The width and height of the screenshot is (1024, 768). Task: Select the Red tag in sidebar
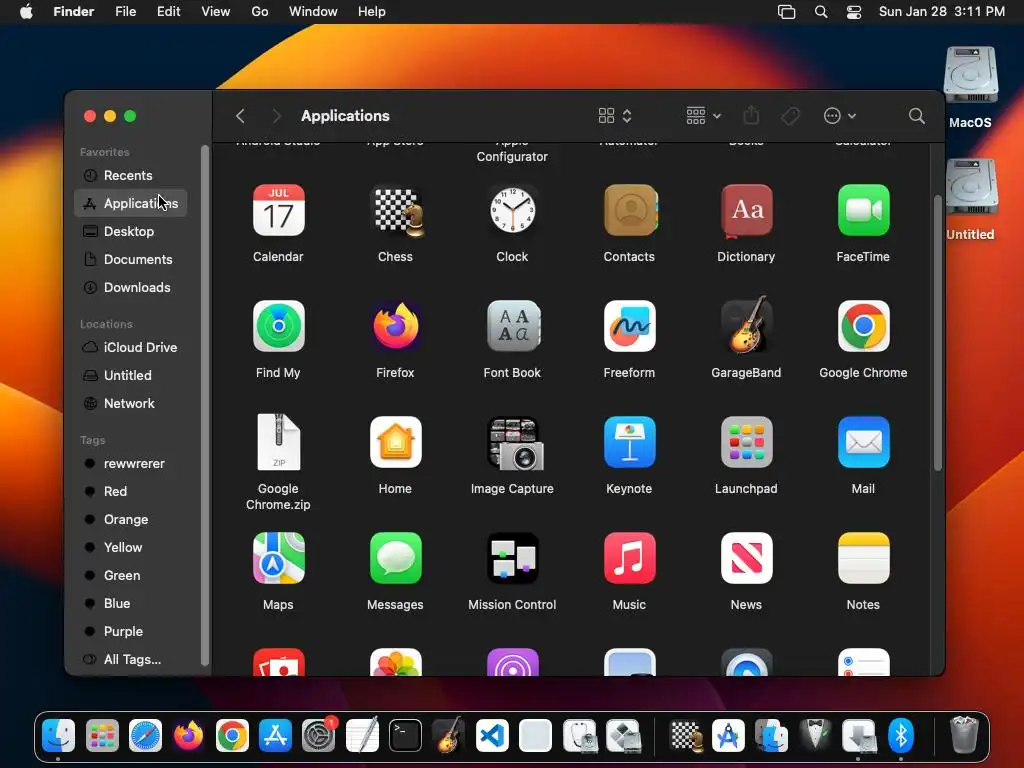131,492
